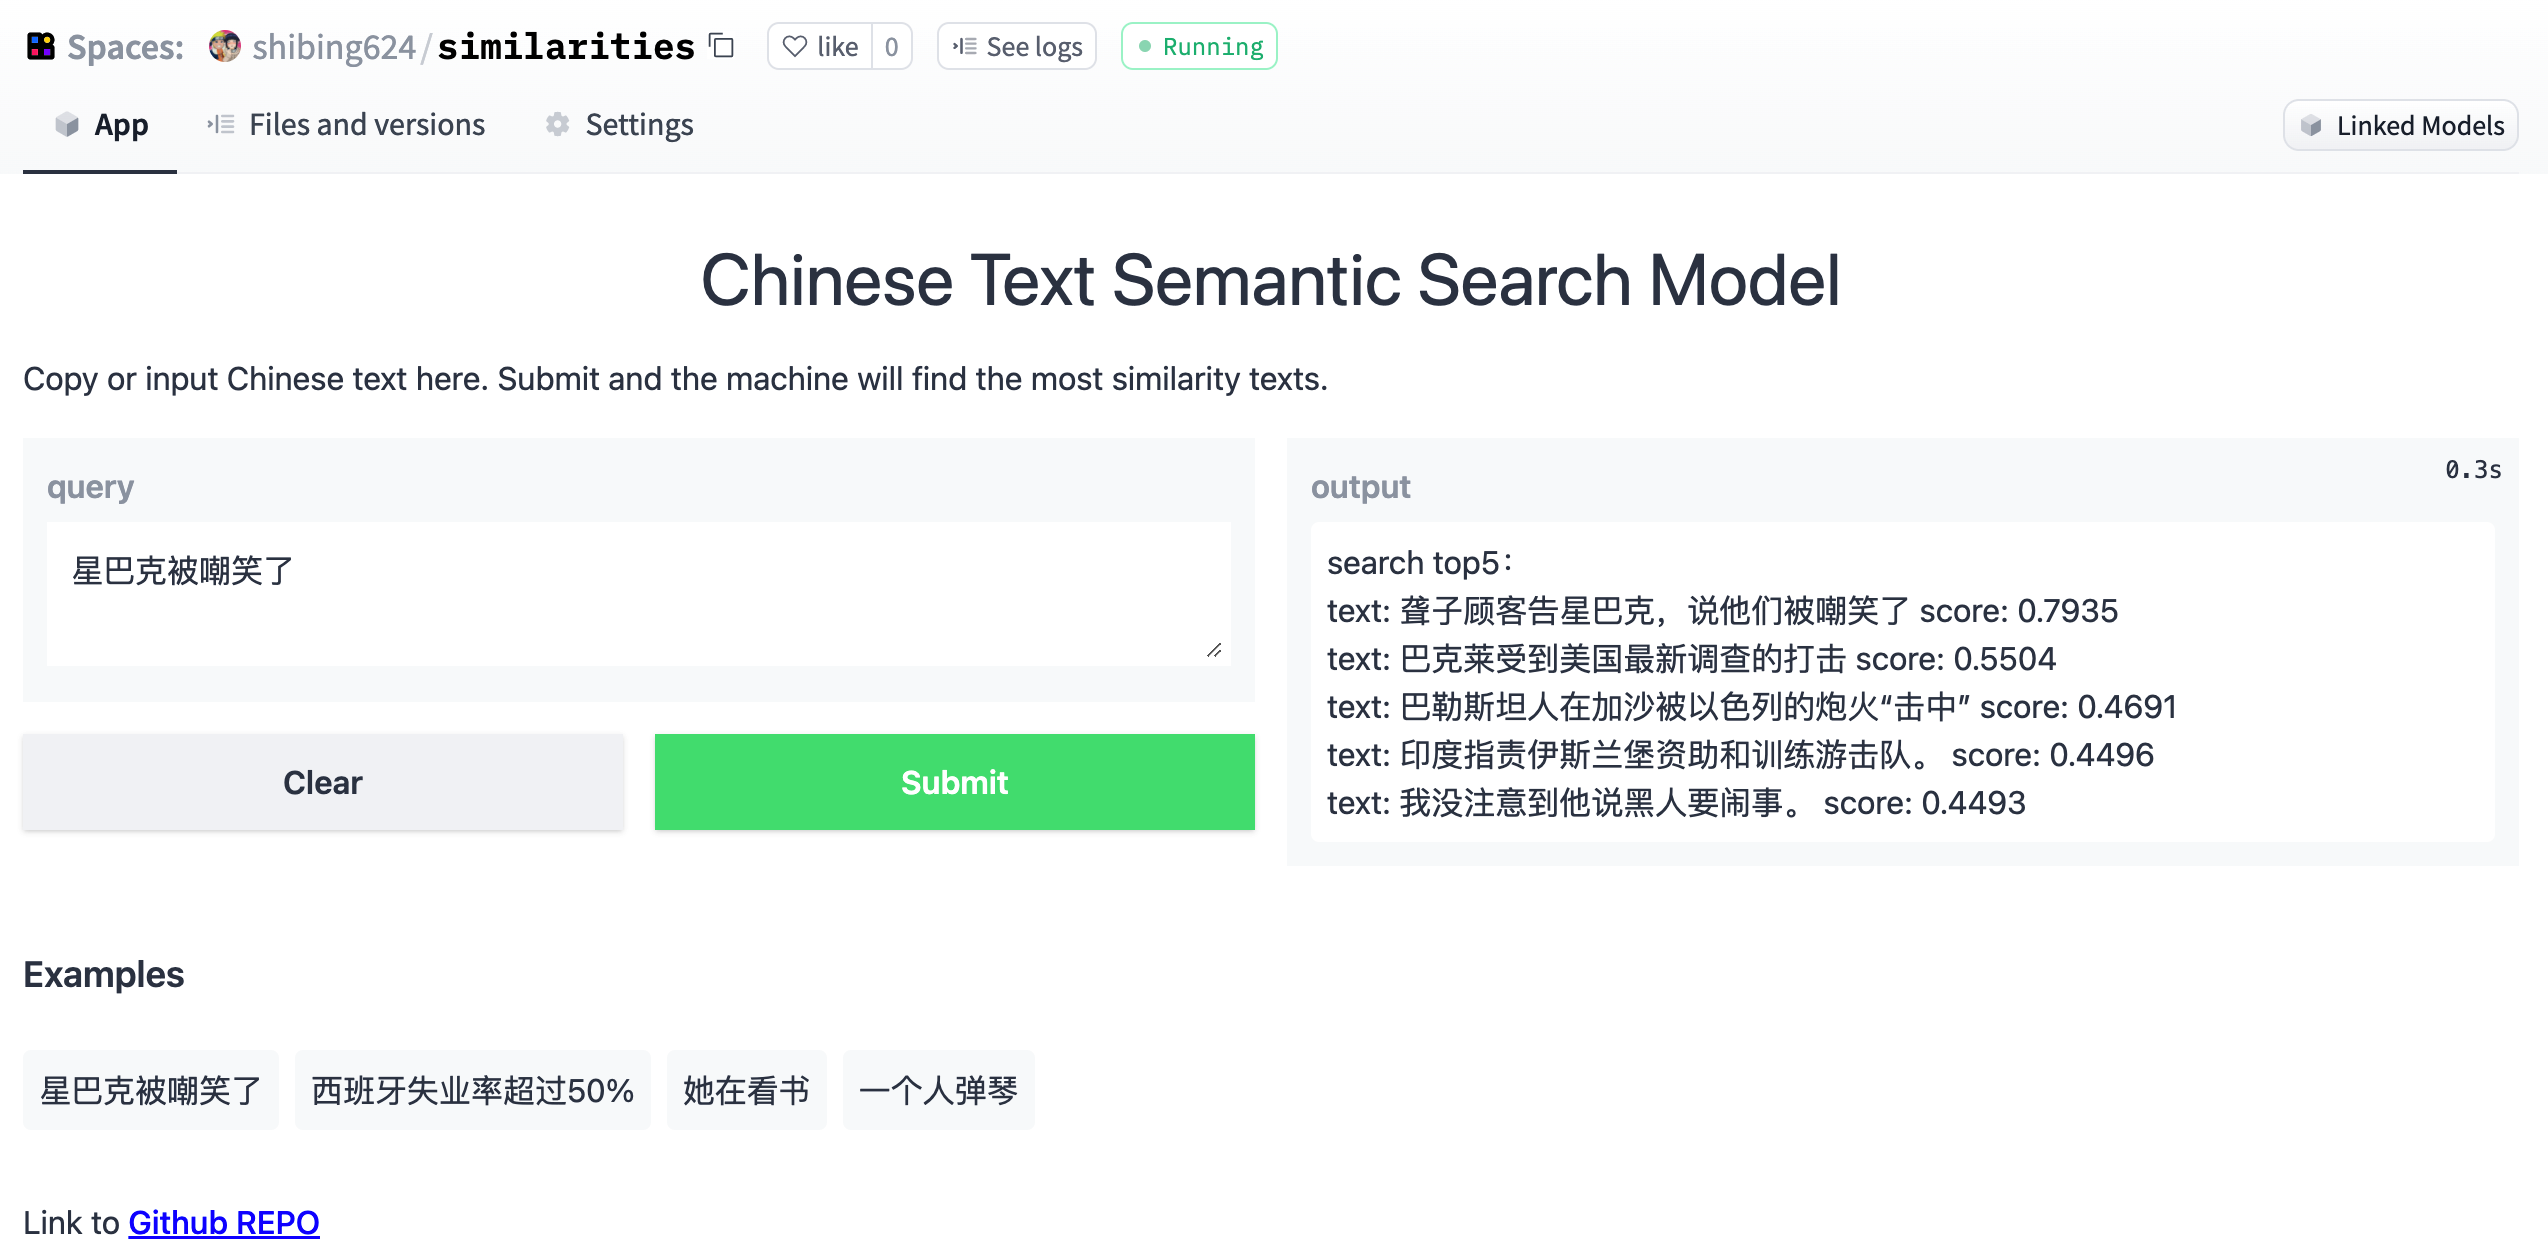Click the Hugging Face Spaces logo icon
The height and width of the screenshot is (1258, 2548).
[41, 46]
